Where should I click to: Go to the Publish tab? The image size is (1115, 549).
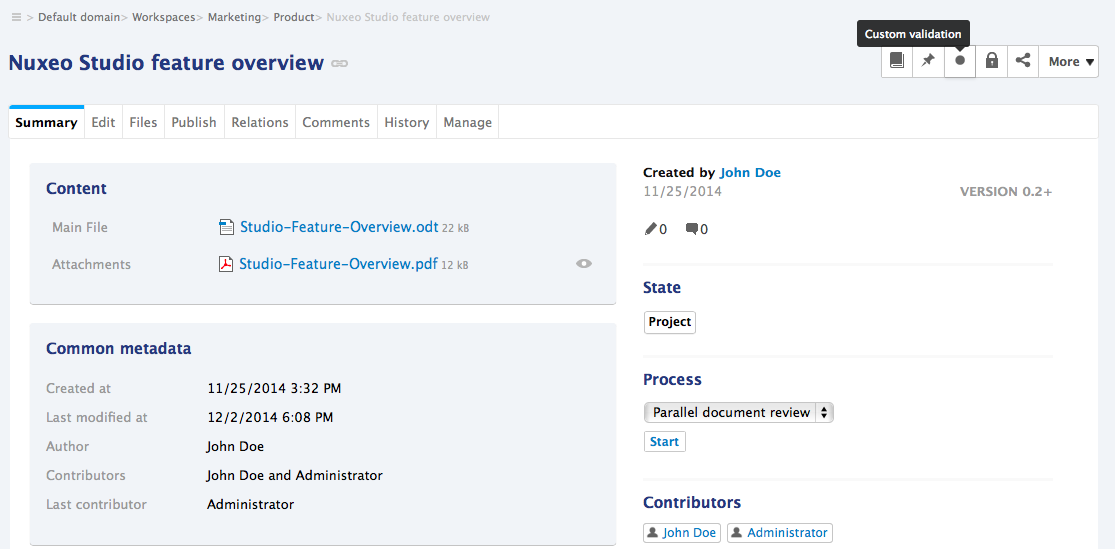193,122
